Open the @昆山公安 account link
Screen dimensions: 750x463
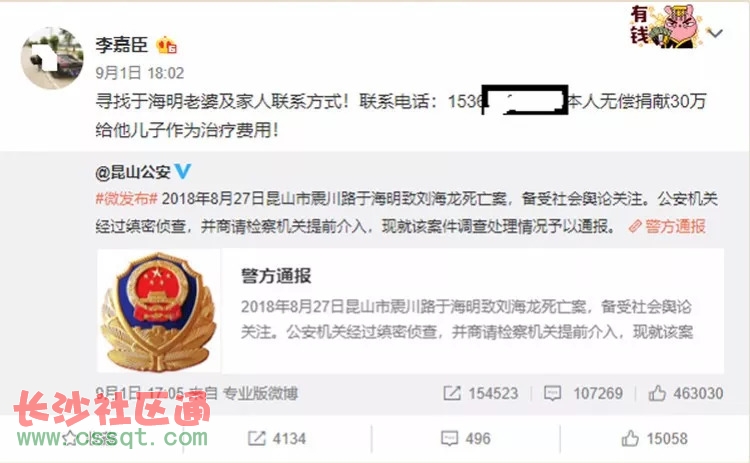tap(132, 172)
